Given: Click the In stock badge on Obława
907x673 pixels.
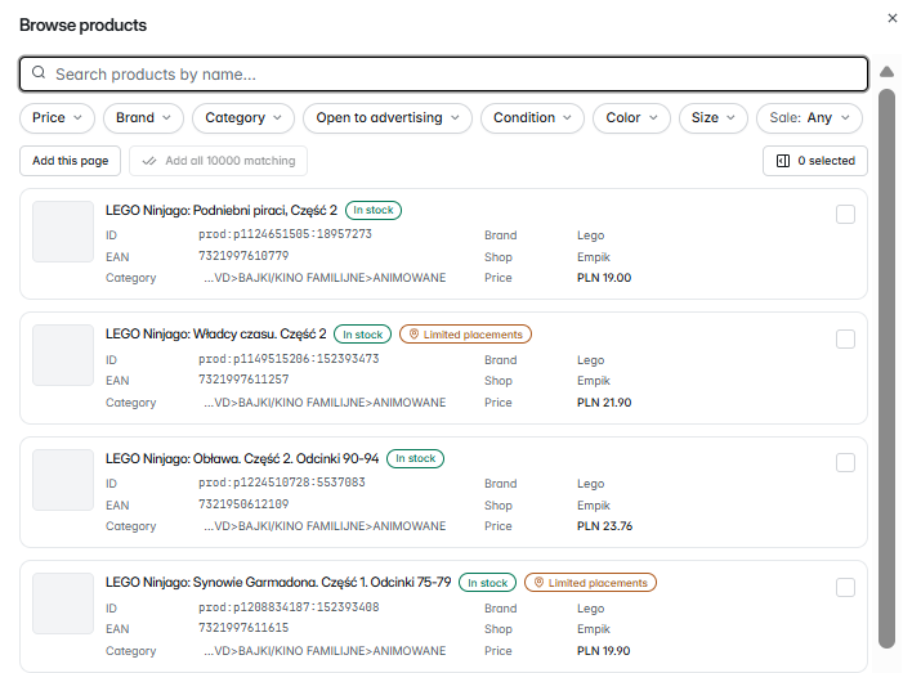Looking at the screenshot, I should tap(415, 458).
